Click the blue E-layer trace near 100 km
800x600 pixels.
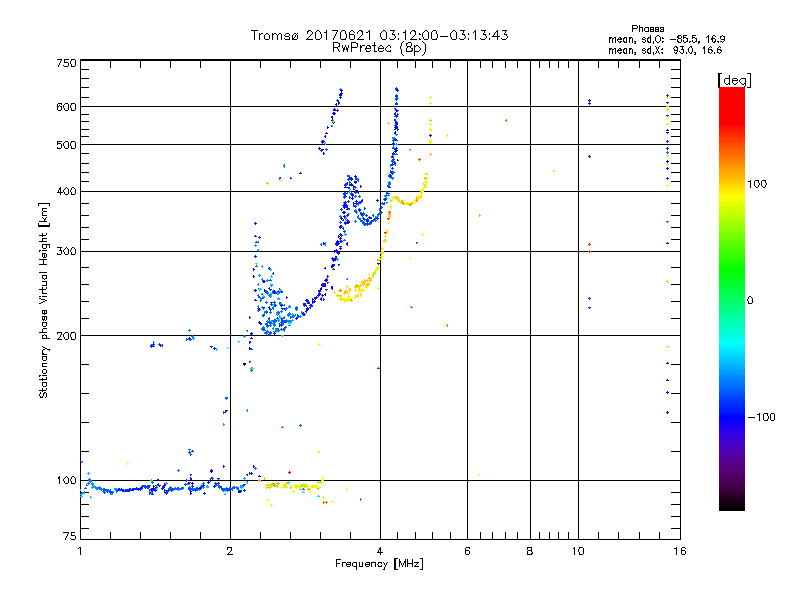click(x=163, y=488)
